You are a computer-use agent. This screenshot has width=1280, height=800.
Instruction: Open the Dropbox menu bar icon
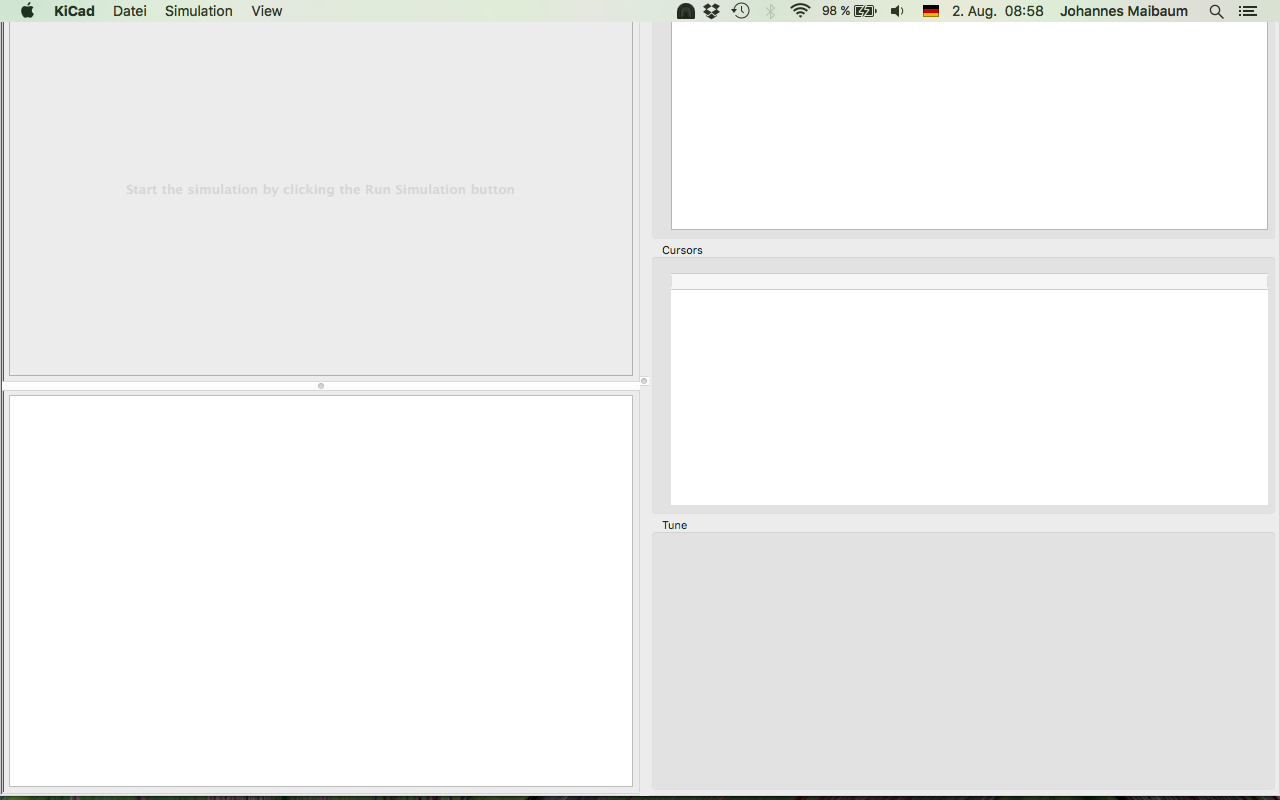[712, 11]
